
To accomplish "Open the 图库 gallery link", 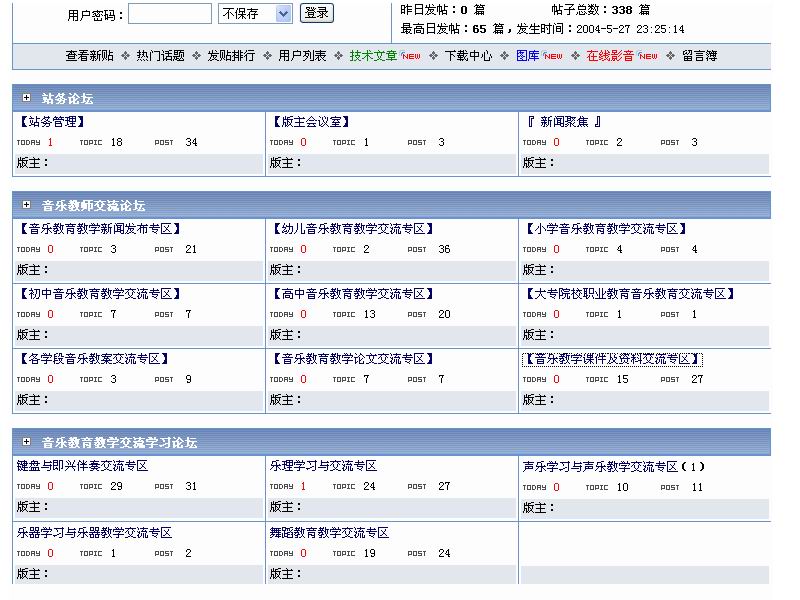I will pos(528,56).
